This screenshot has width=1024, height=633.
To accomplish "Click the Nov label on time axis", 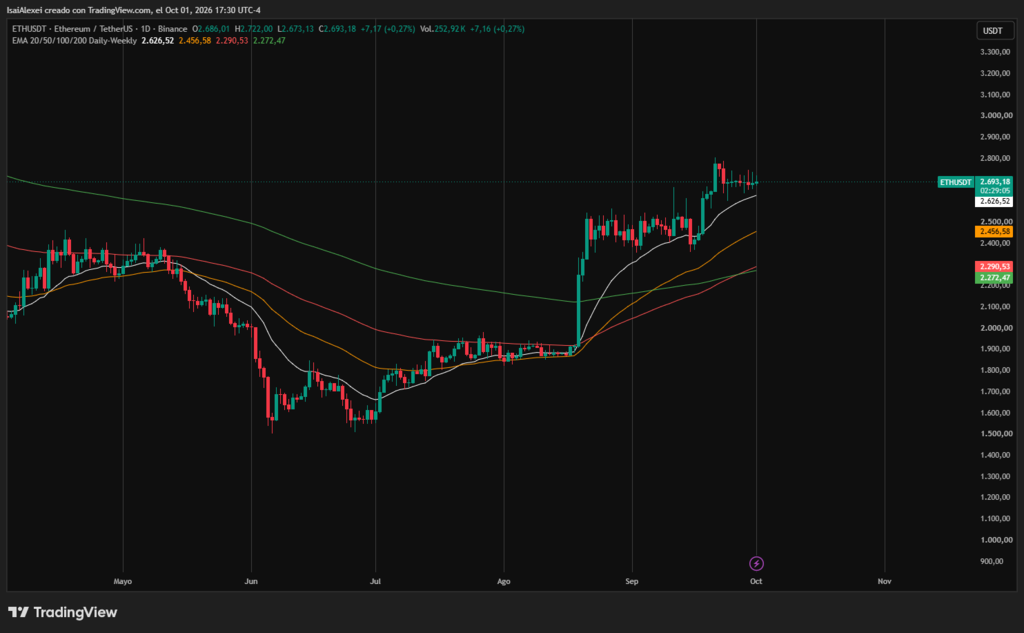I will click(884, 581).
